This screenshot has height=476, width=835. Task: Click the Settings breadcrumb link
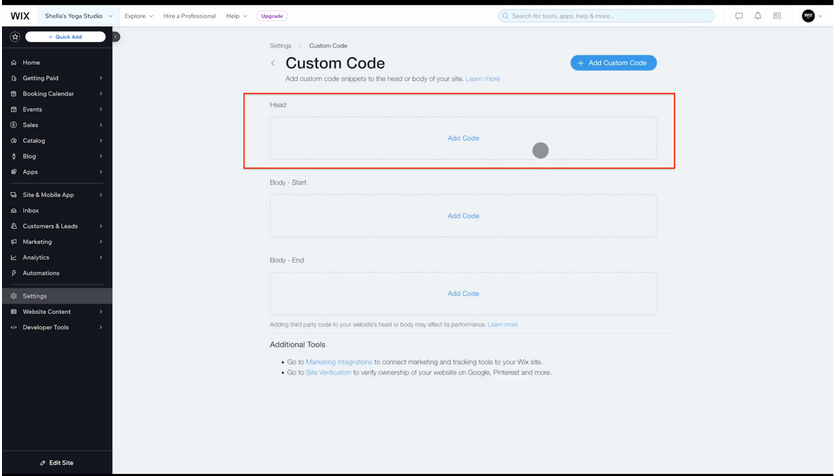coord(281,46)
